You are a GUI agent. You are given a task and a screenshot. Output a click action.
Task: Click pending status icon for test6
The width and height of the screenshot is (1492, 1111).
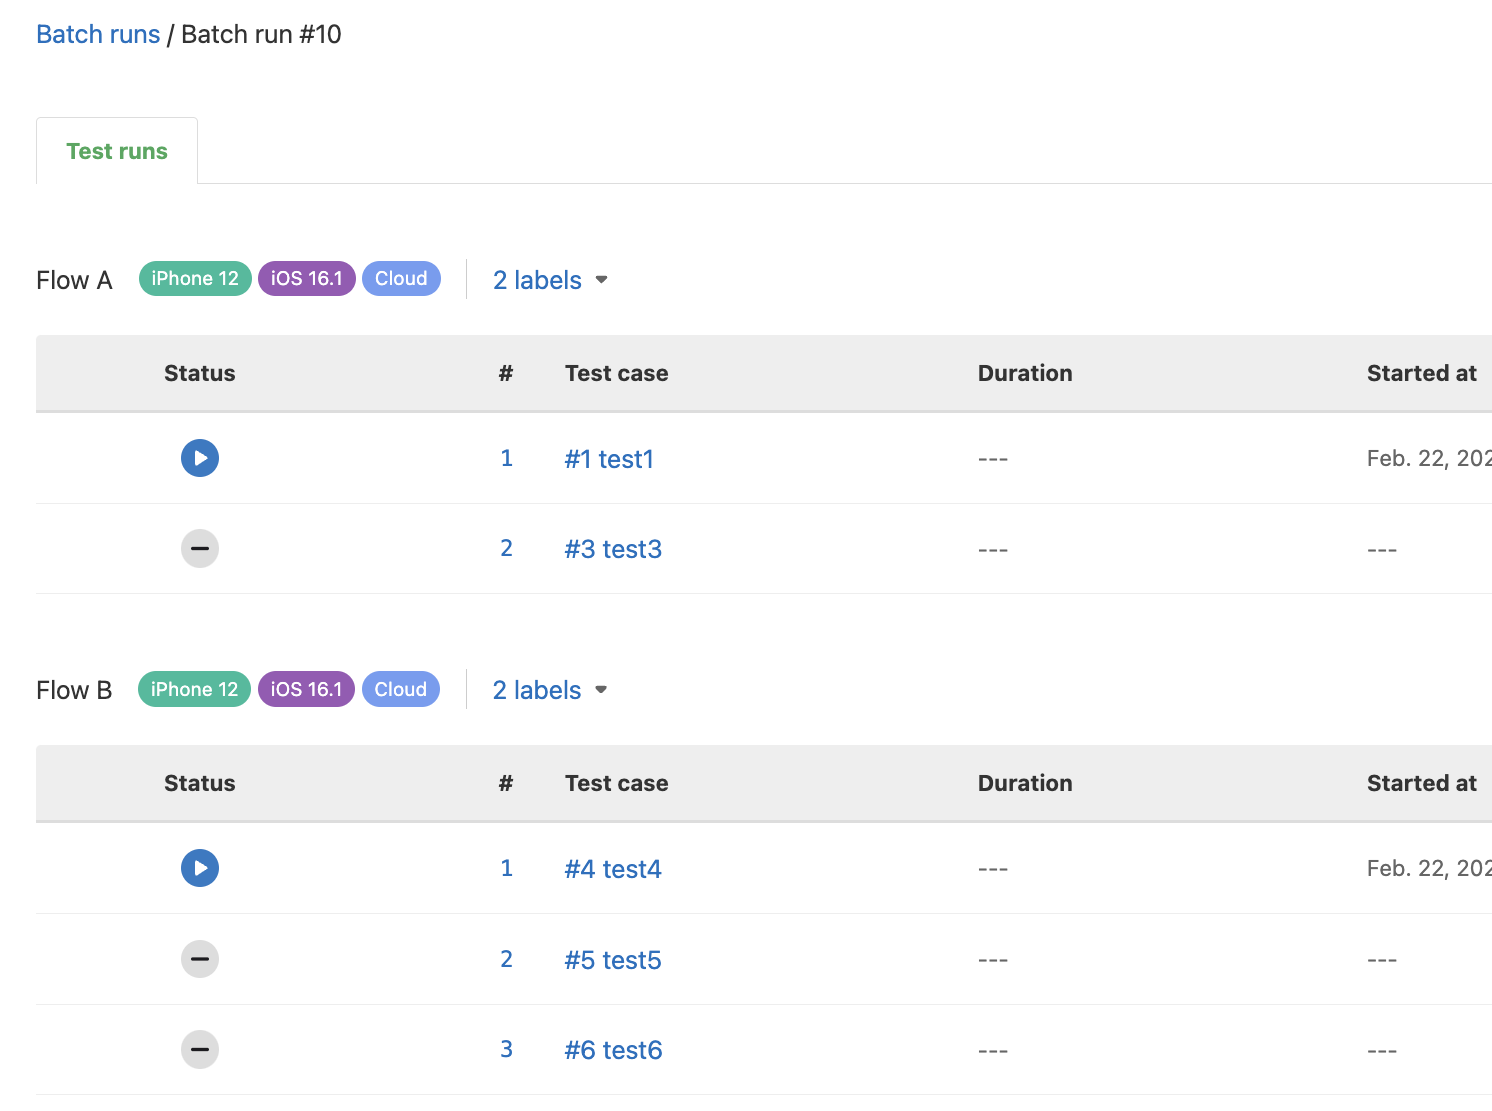[200, 1049]
